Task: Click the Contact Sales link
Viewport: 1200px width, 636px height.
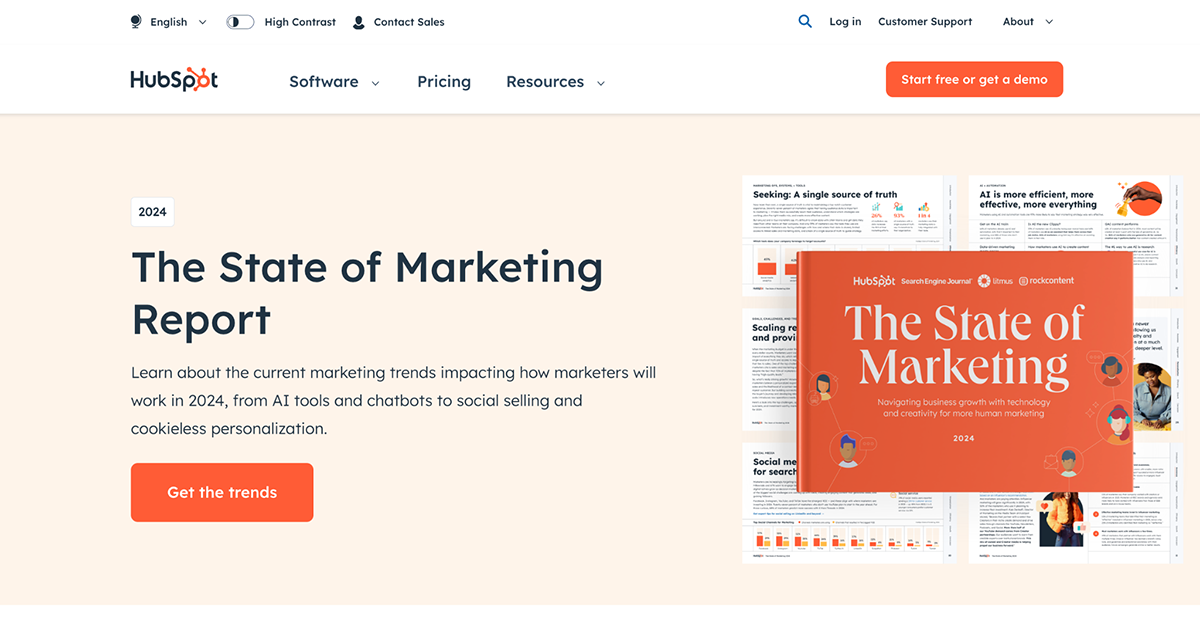Action: [407, 21]
